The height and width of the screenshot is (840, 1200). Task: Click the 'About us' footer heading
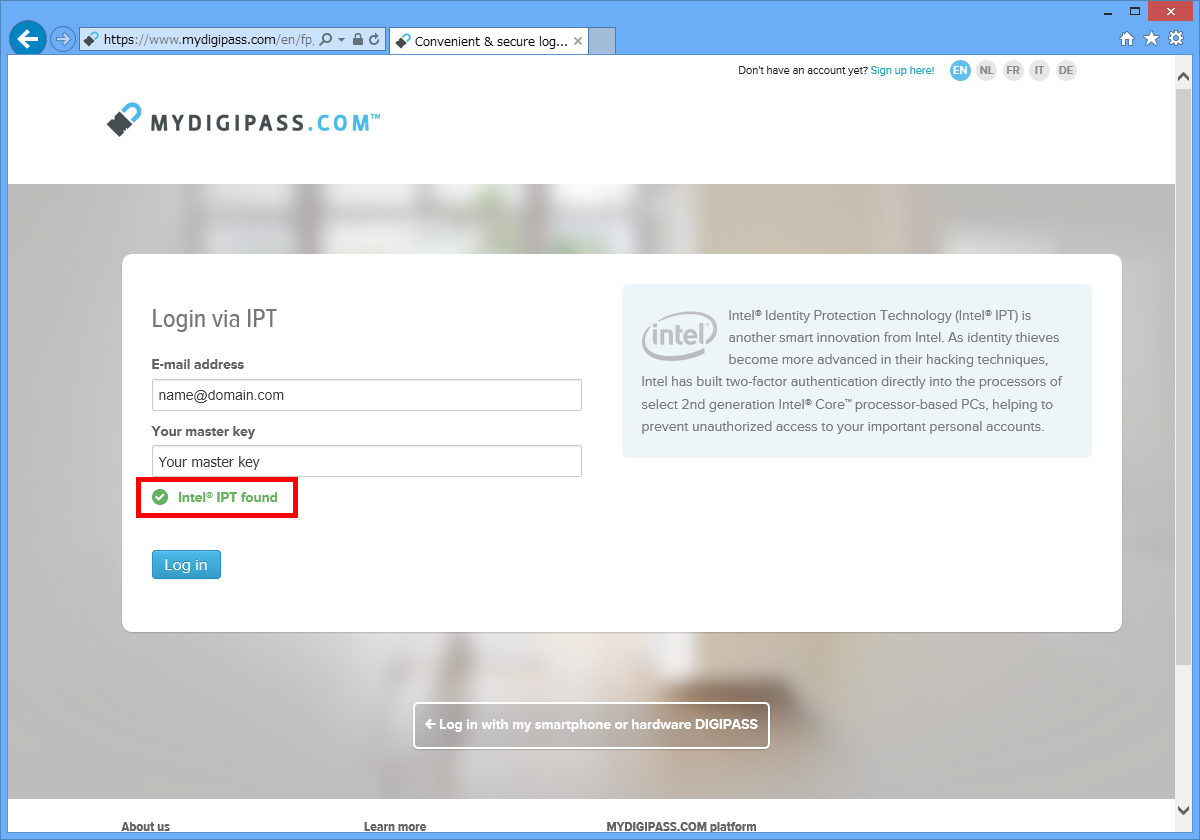point(145,827)
